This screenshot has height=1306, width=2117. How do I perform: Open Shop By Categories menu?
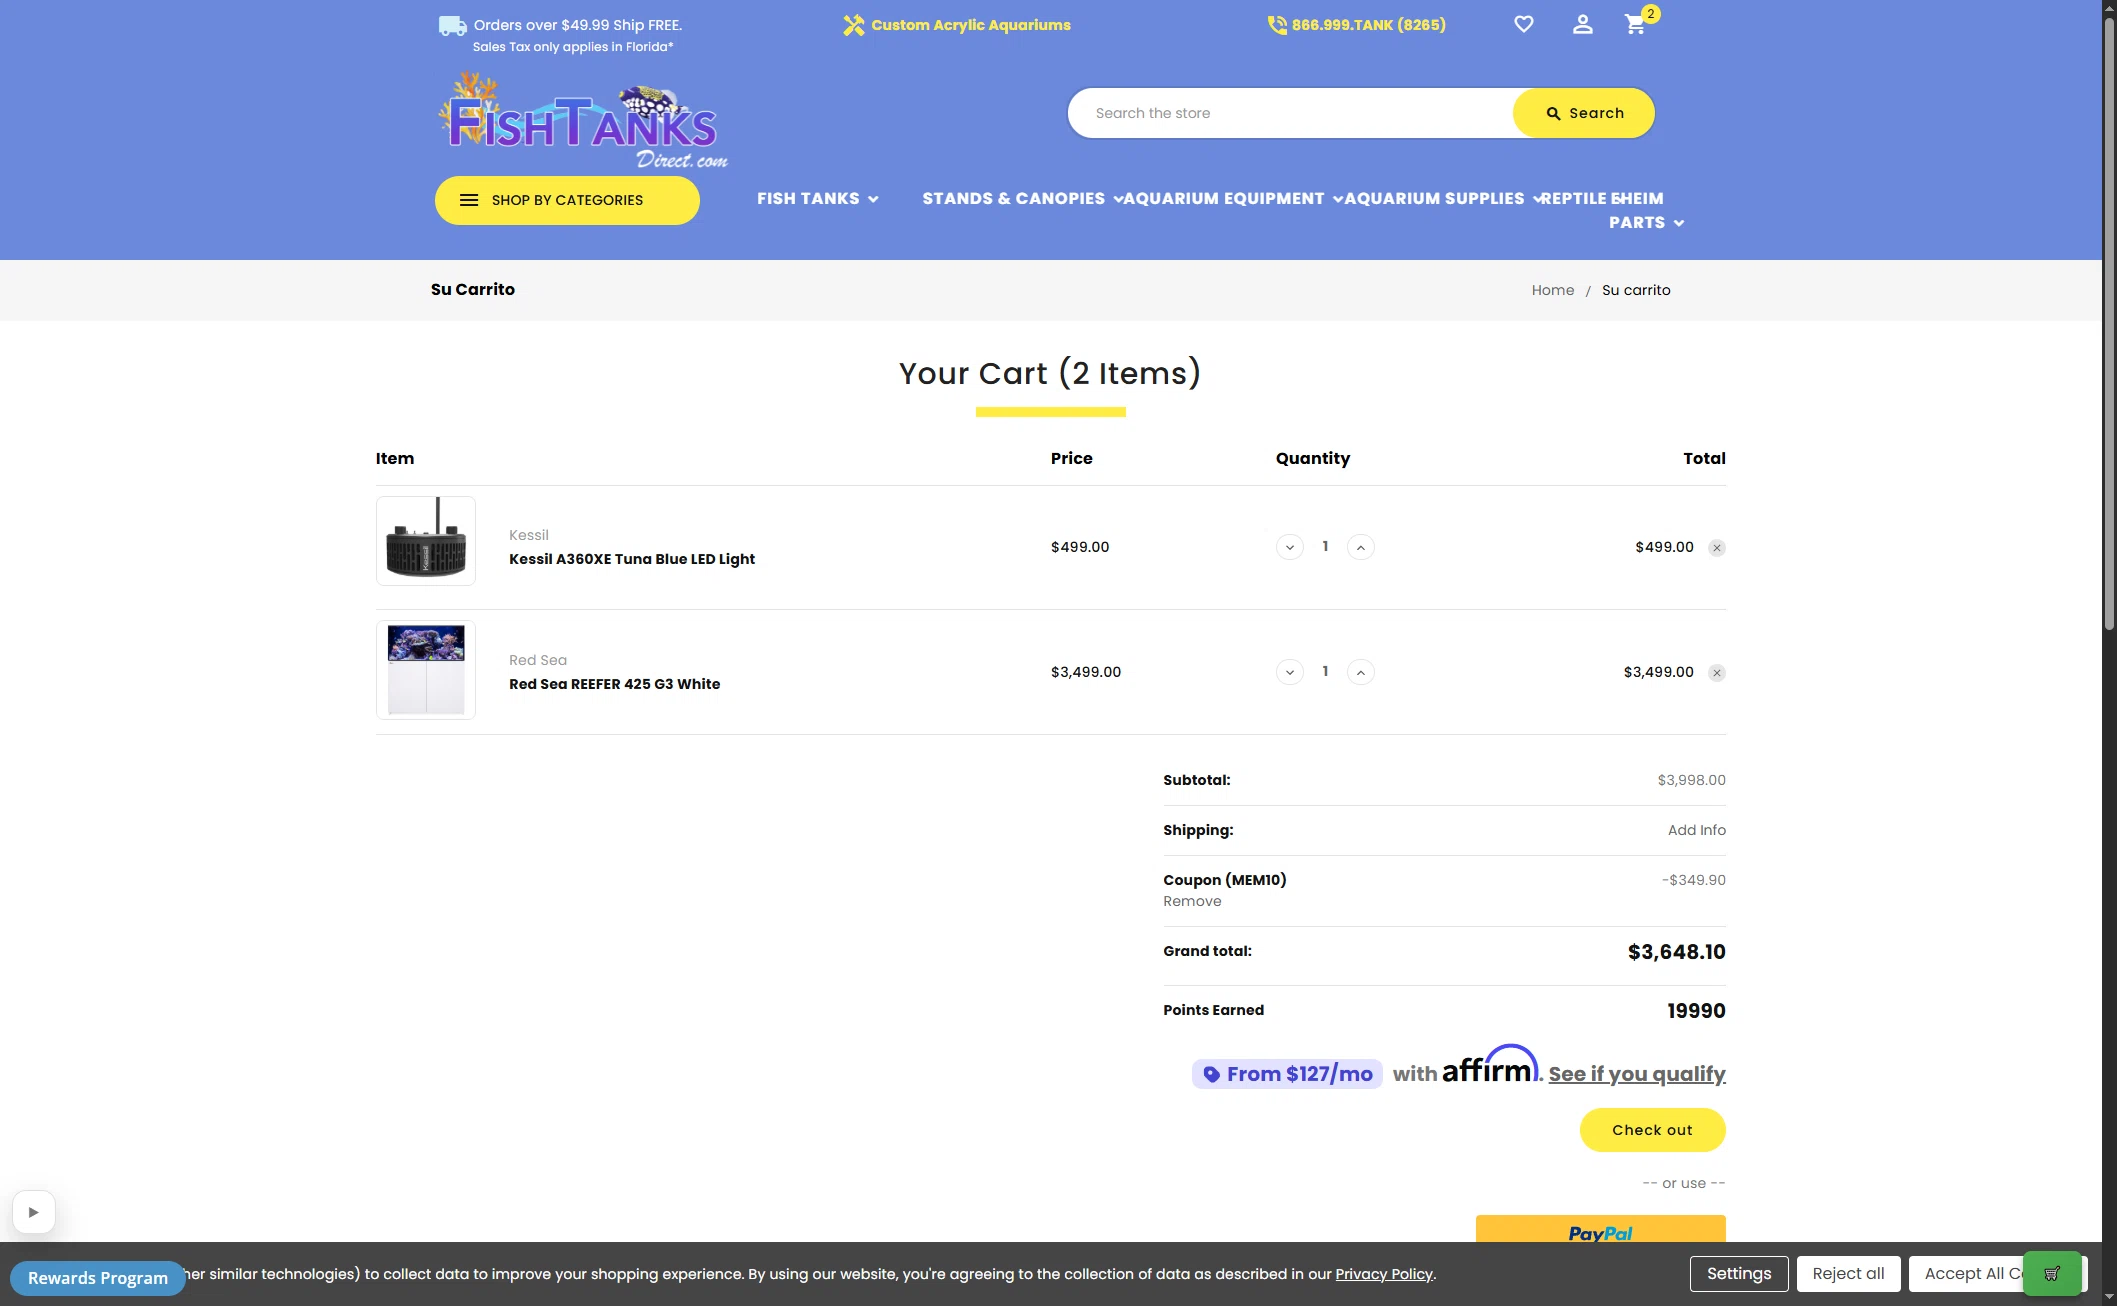coord(567,200)
